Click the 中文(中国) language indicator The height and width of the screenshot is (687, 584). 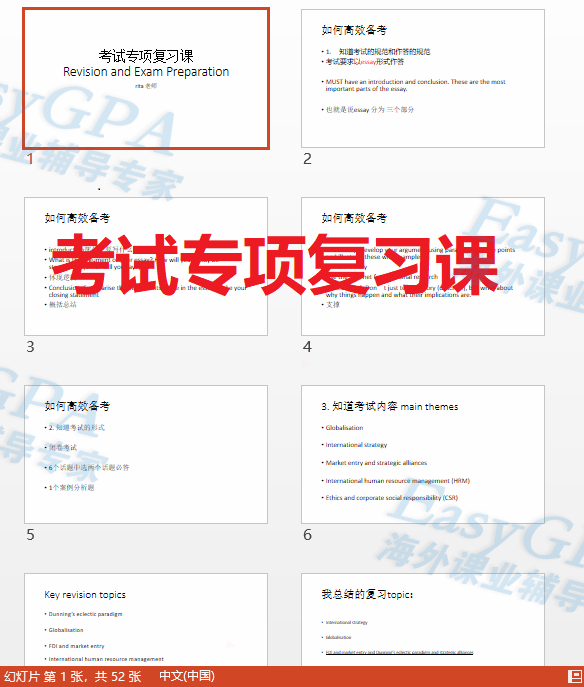[187, 676]
